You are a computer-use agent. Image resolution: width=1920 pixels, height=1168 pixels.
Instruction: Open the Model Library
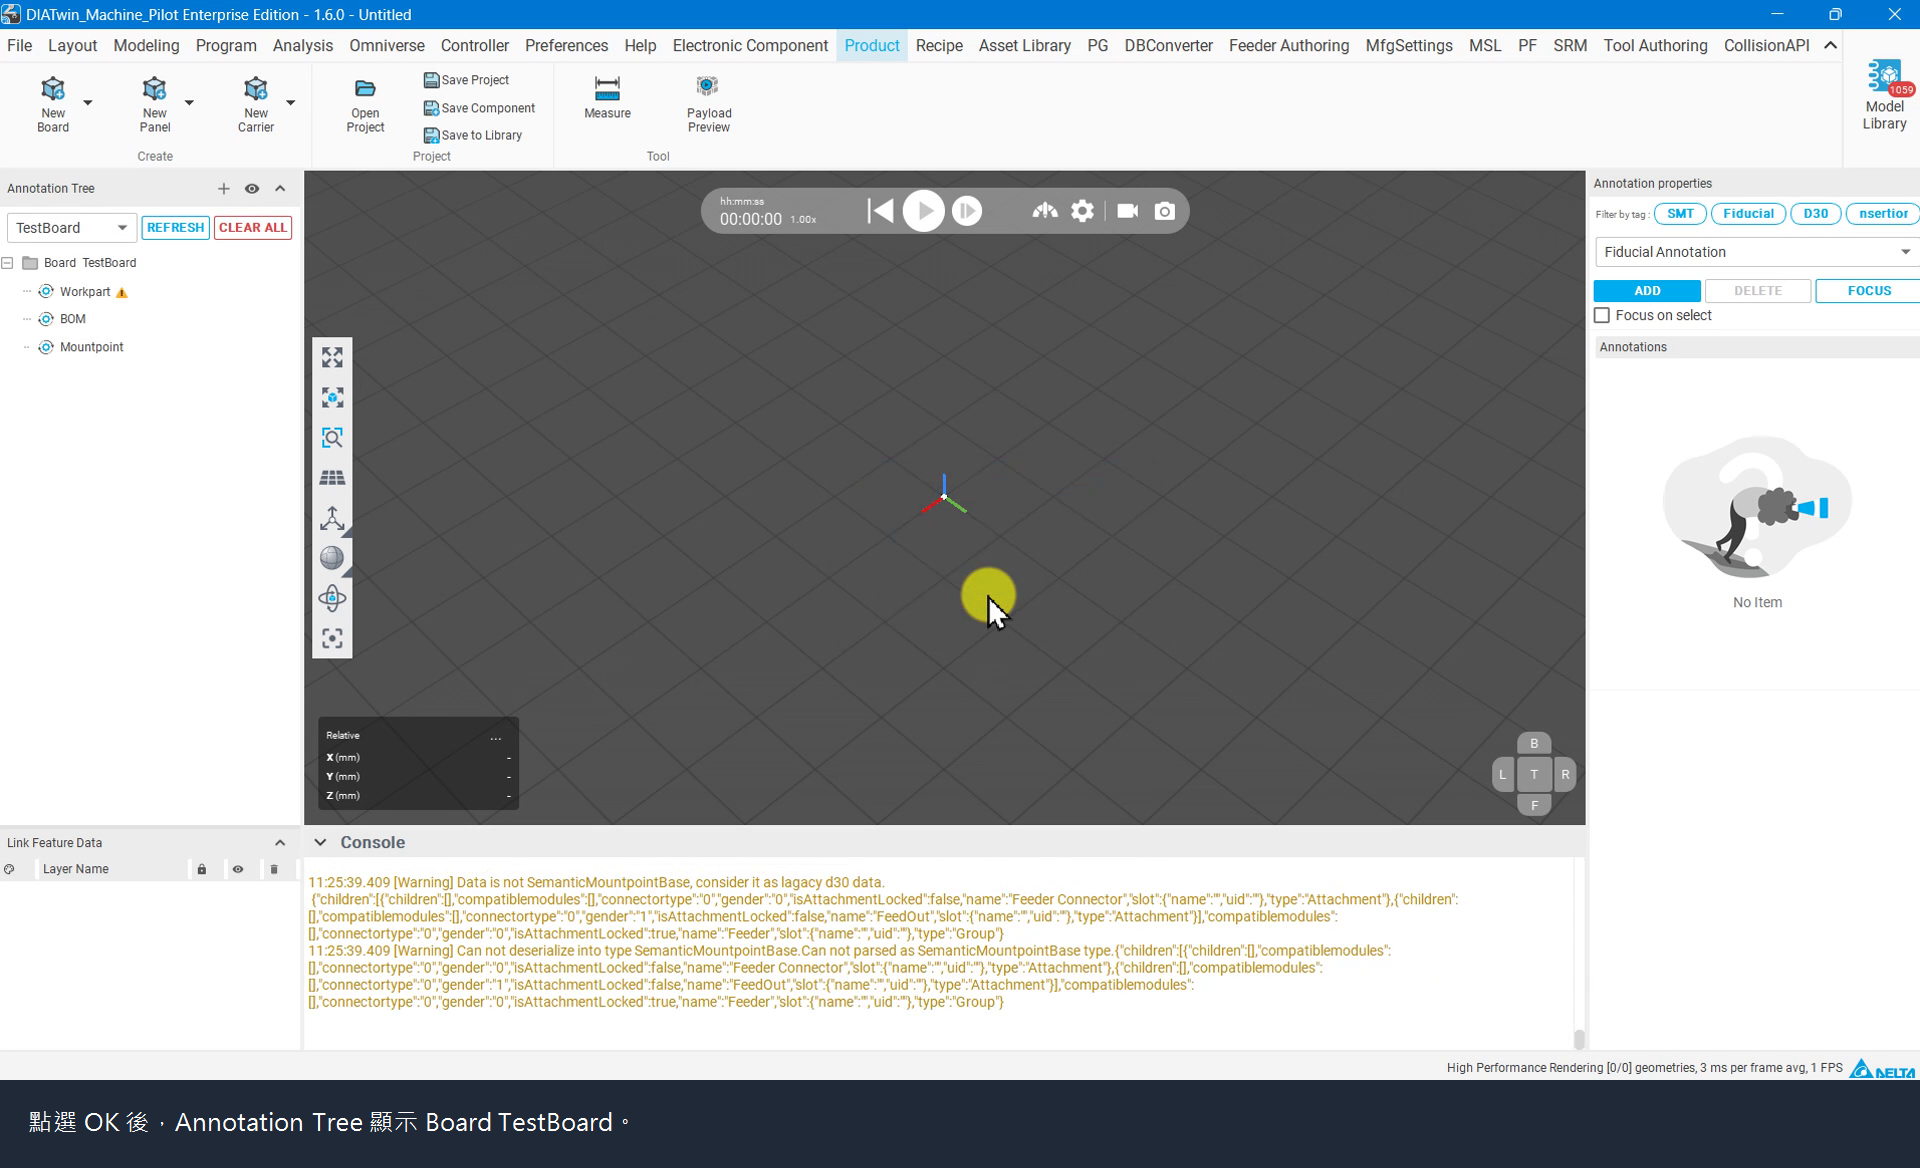click(1884, 96)
